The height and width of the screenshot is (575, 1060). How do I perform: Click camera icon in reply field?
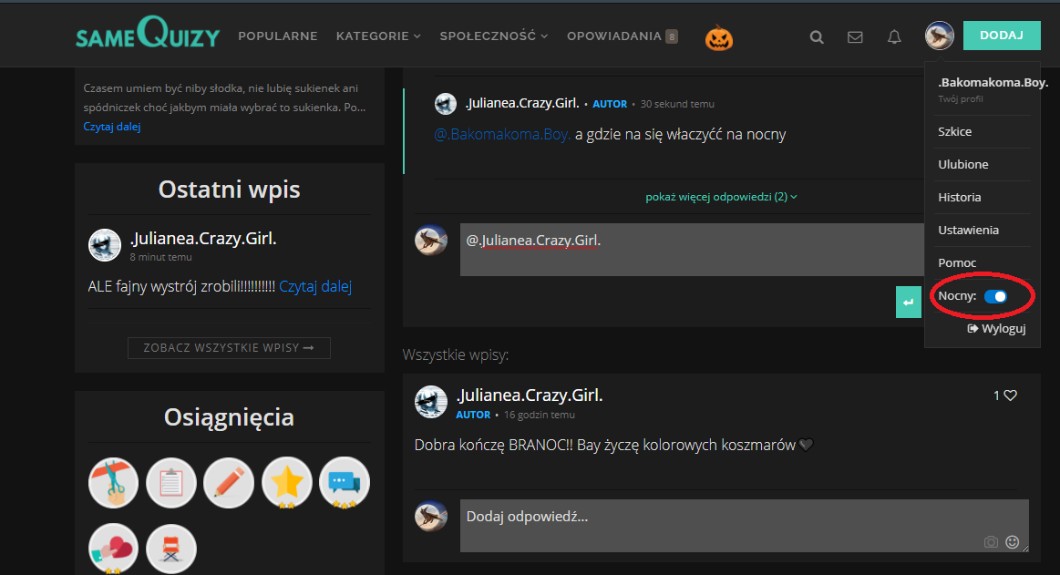[990, 542]
